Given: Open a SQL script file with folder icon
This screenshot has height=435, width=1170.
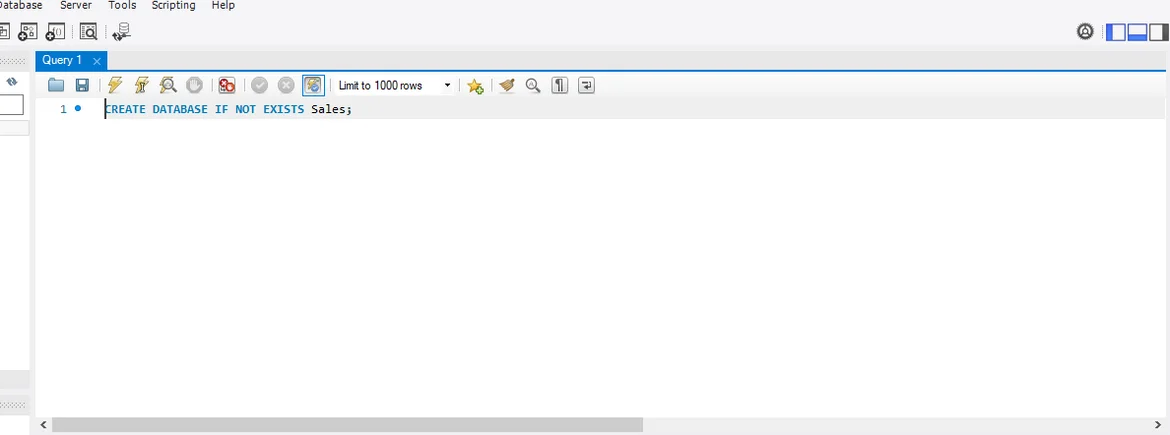Looking at the screenshot, I should tap(56, 86).
